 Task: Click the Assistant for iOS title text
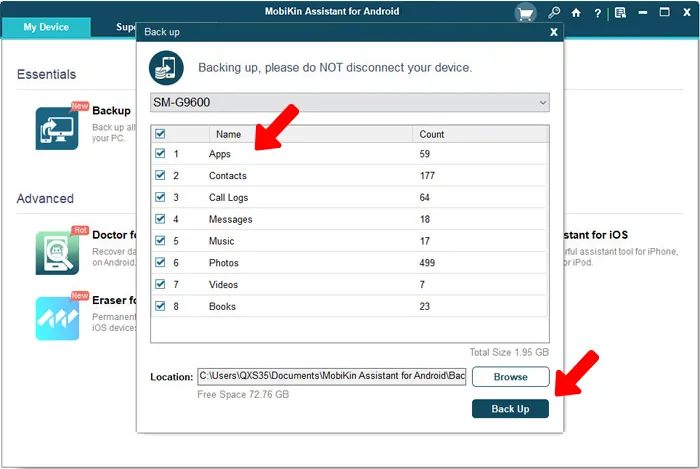[x=596, y=235]
